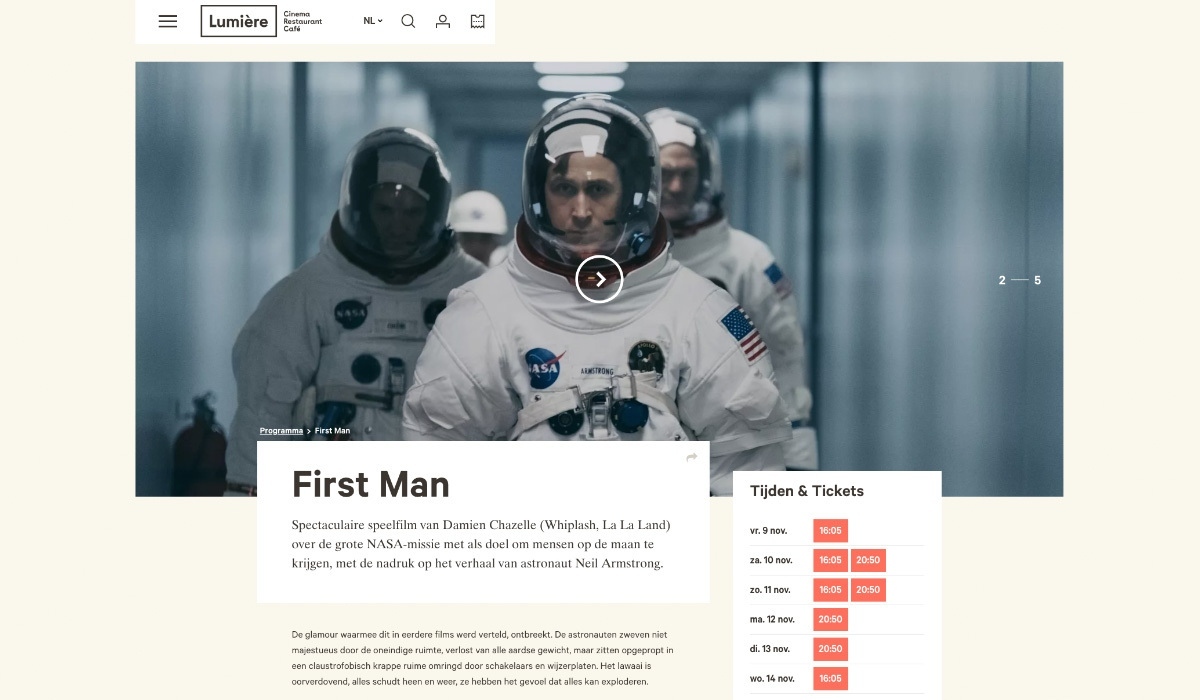This screenshot has height=700, width=1200.
Task: Click the 'za. 10 nov.' date label
Action: coord(772,560)
